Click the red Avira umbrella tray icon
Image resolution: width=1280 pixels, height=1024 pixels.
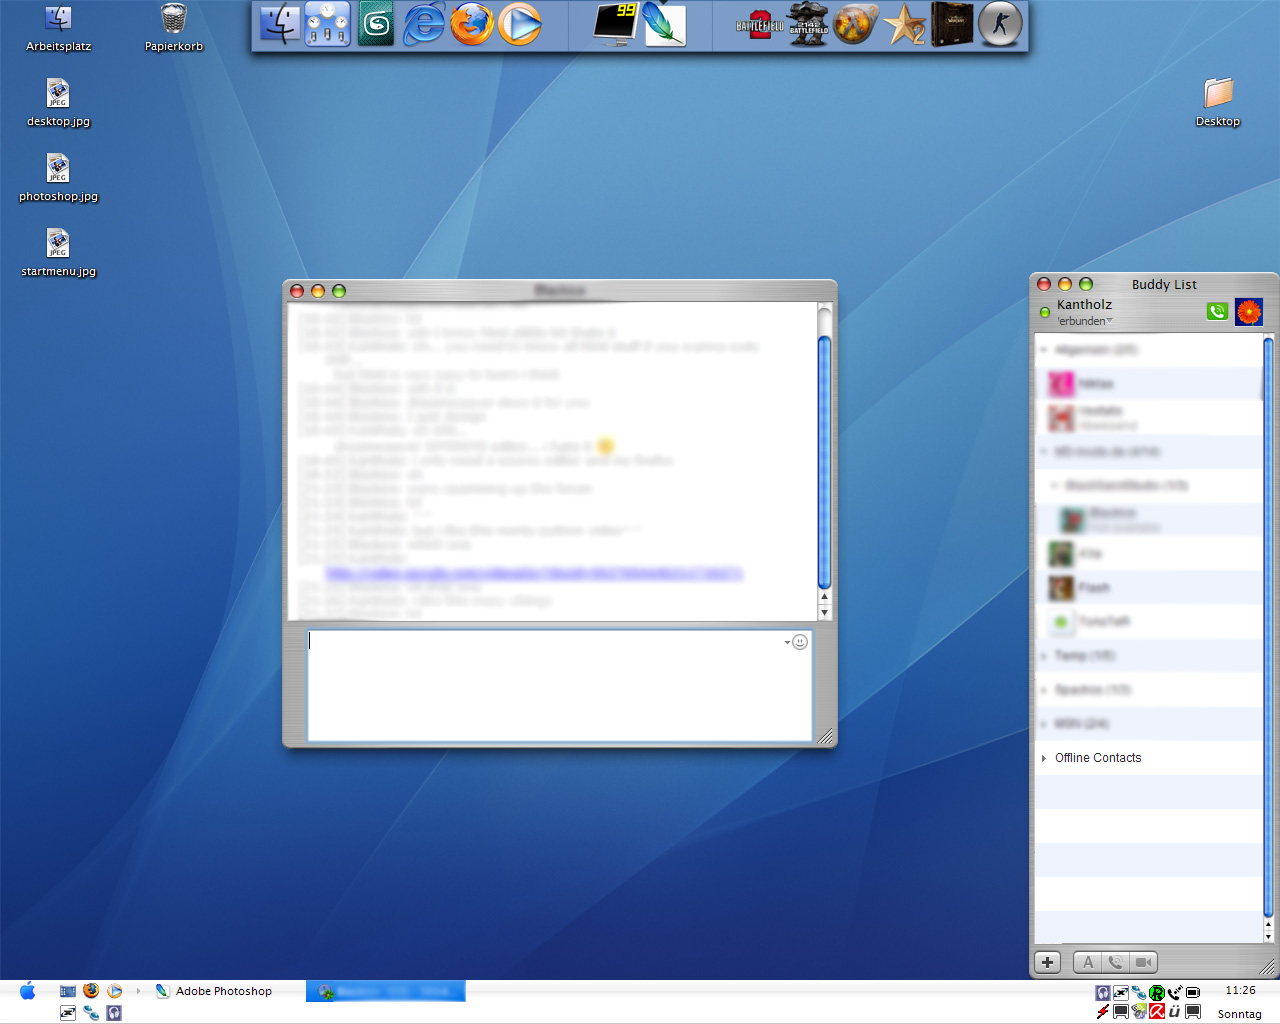tap(1157, 1012)
